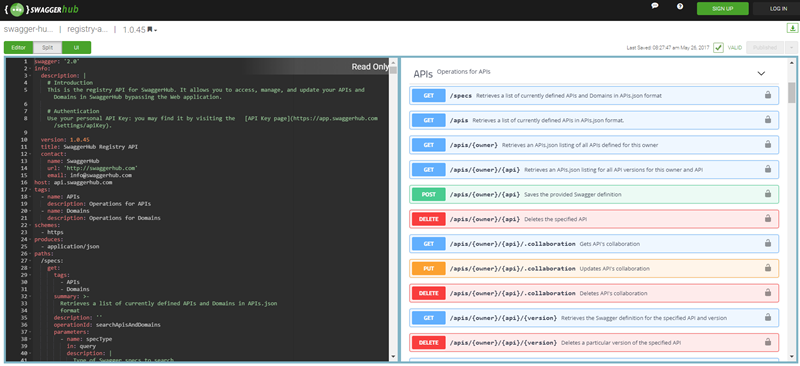The height and width of the screenshot is (366, 800).
Task: Expand DELETE /apis/{owner}/{api}/{version} operation
Action: (594, 343)
